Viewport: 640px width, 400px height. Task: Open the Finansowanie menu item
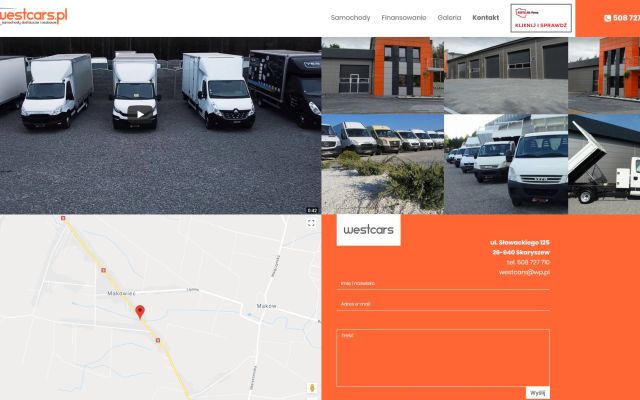404,18
